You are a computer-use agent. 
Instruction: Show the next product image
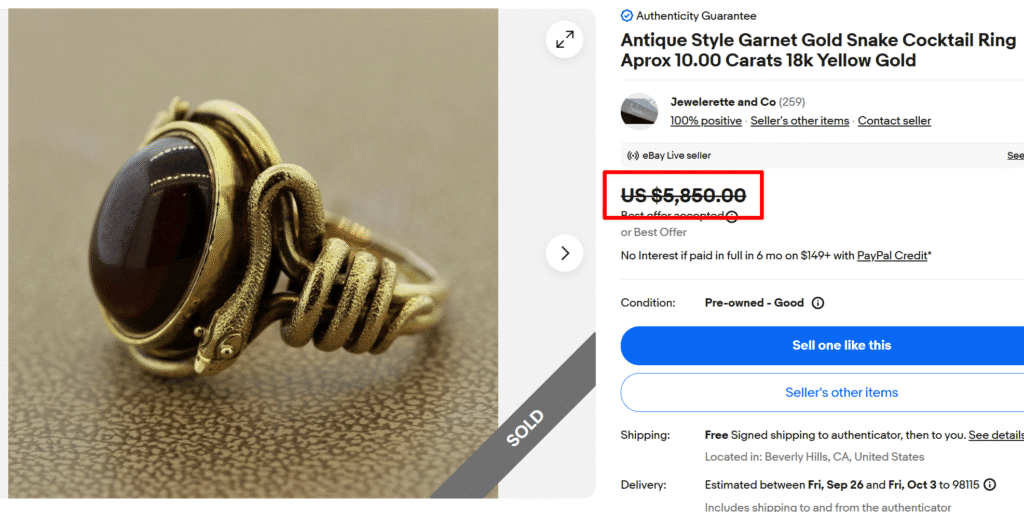(565, 253)
